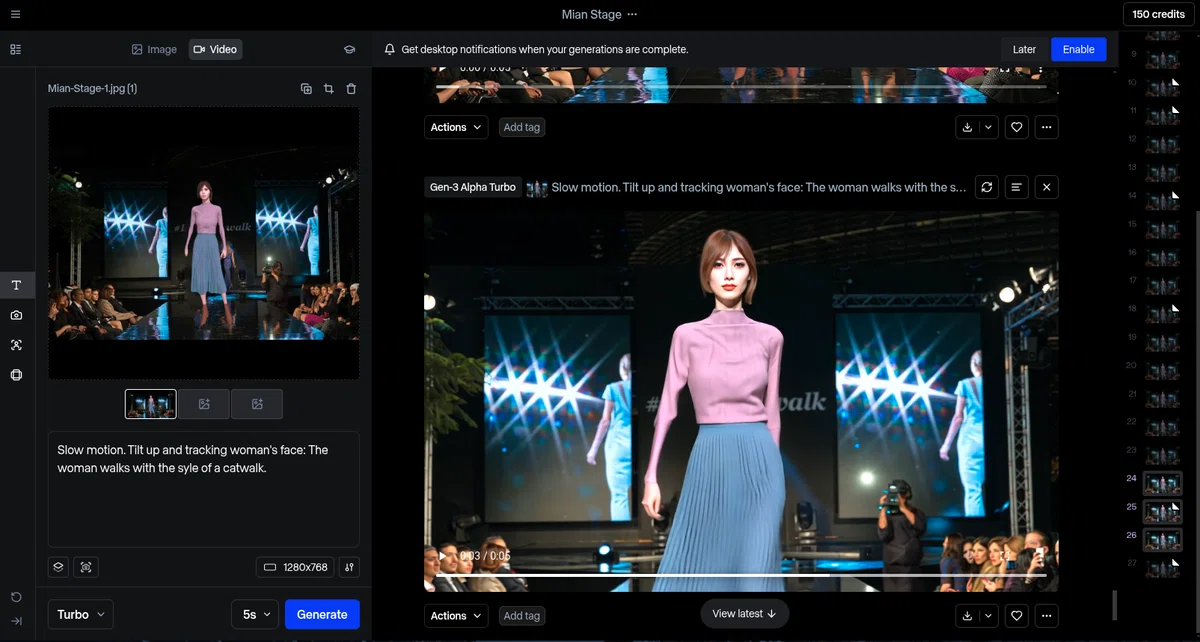Crop the Mian-Stage-1.jpg input image
The width and height of the screenshot is (1200, 642).
[x=328, y=89]
